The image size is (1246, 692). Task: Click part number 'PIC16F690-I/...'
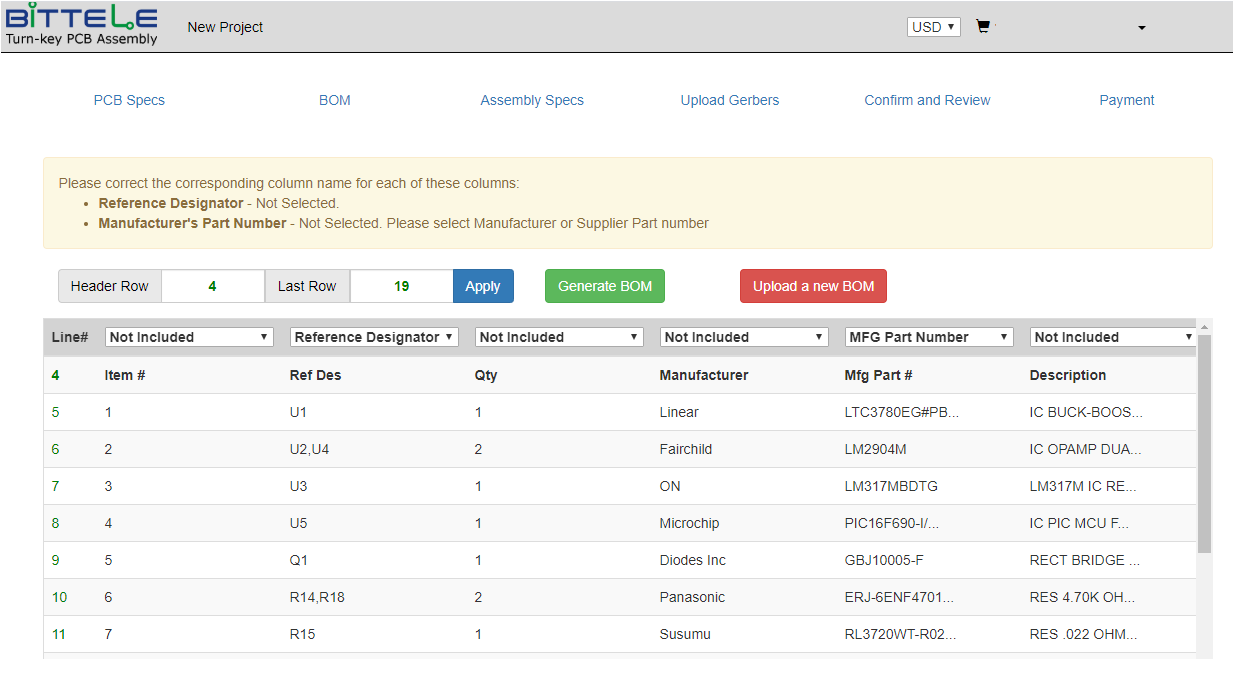pyautogui.click(x=892, y=523)
